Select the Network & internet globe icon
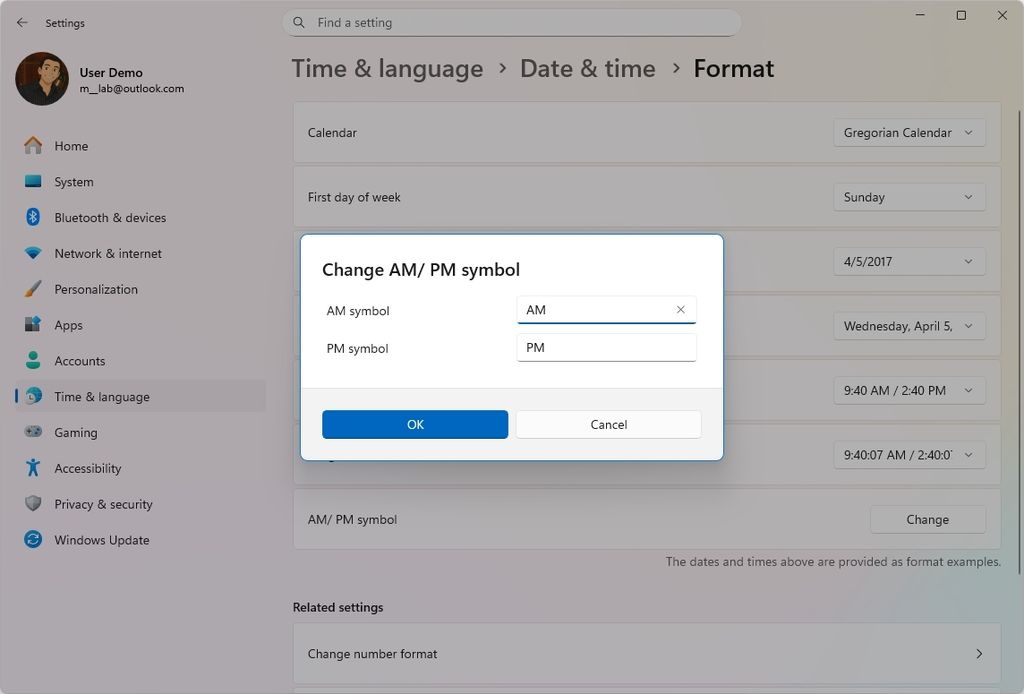The width and height of the screenshot is (1024, 694). pyautogui.click(x=33, y=253)
